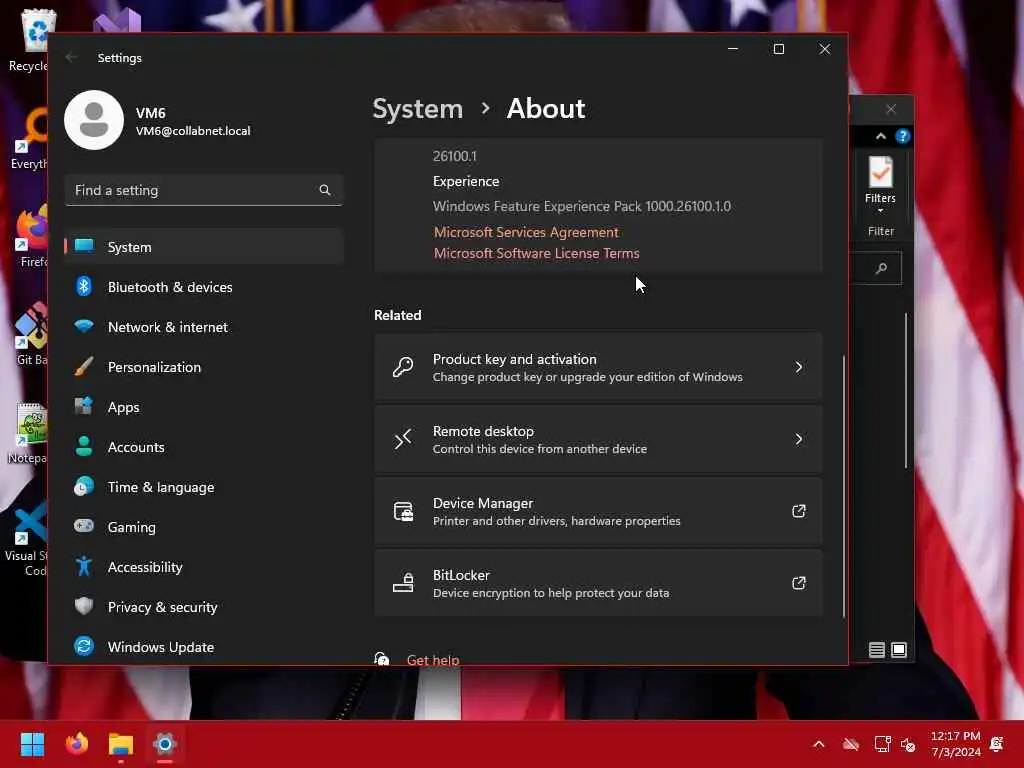The width and height of the screenshot is (1024, 768).
Task: Click the paintbrush Personalization icon
Action: click(84, 366)
